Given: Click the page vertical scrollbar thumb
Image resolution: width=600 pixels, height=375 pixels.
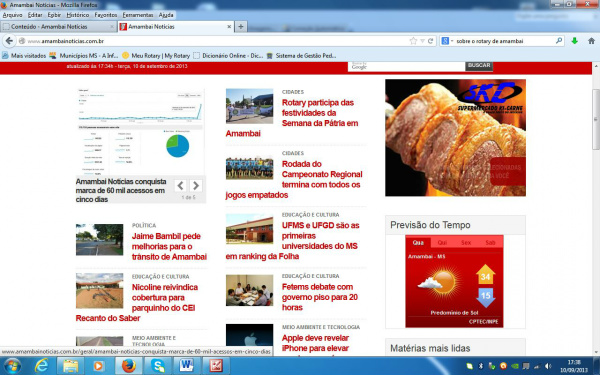Looking at the screenshot, I should pyautogui.click(x=596, y=119).
